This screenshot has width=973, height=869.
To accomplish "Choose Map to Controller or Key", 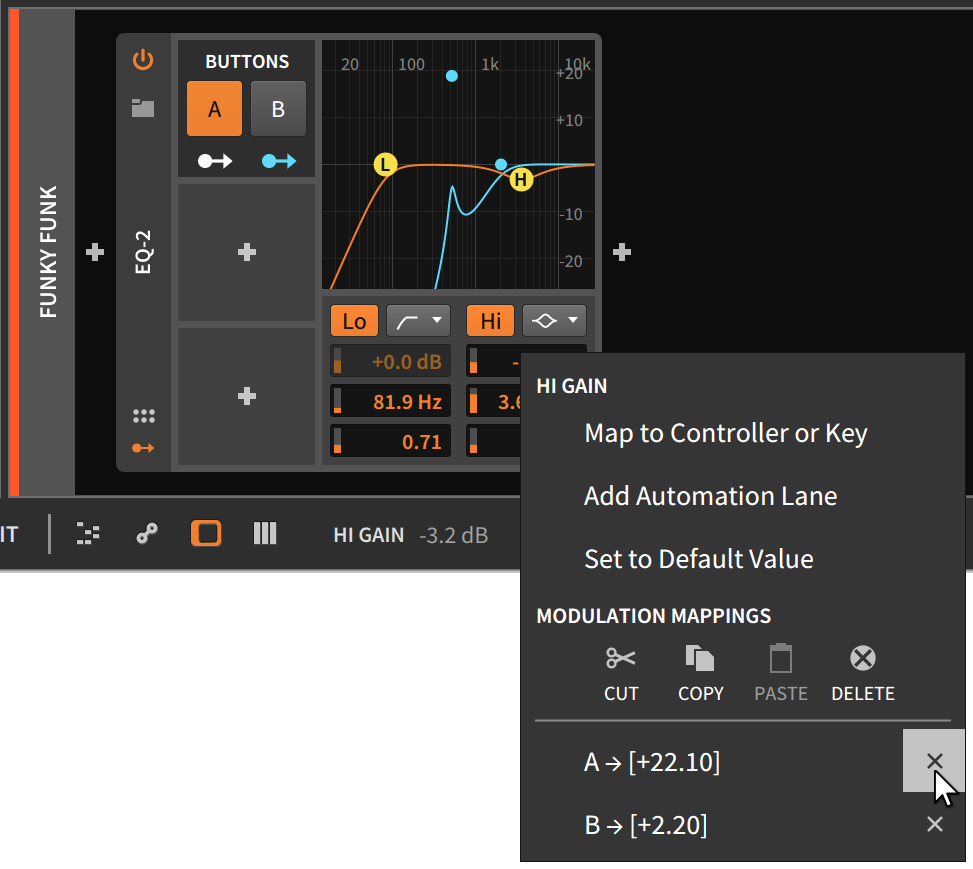I will [724, 433].
